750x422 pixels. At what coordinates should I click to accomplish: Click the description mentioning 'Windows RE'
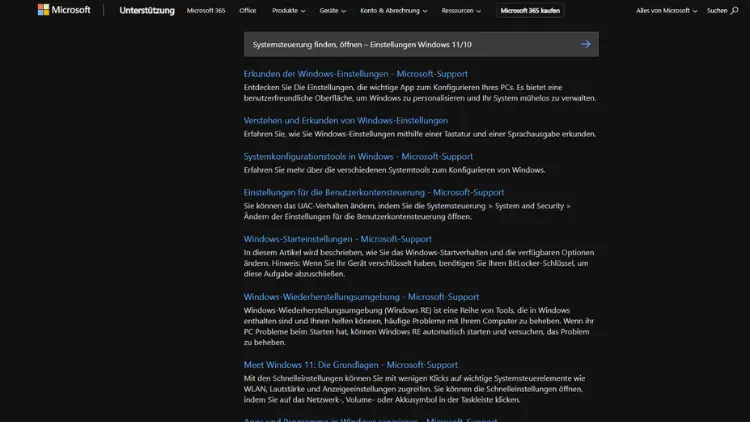(419, 326)
